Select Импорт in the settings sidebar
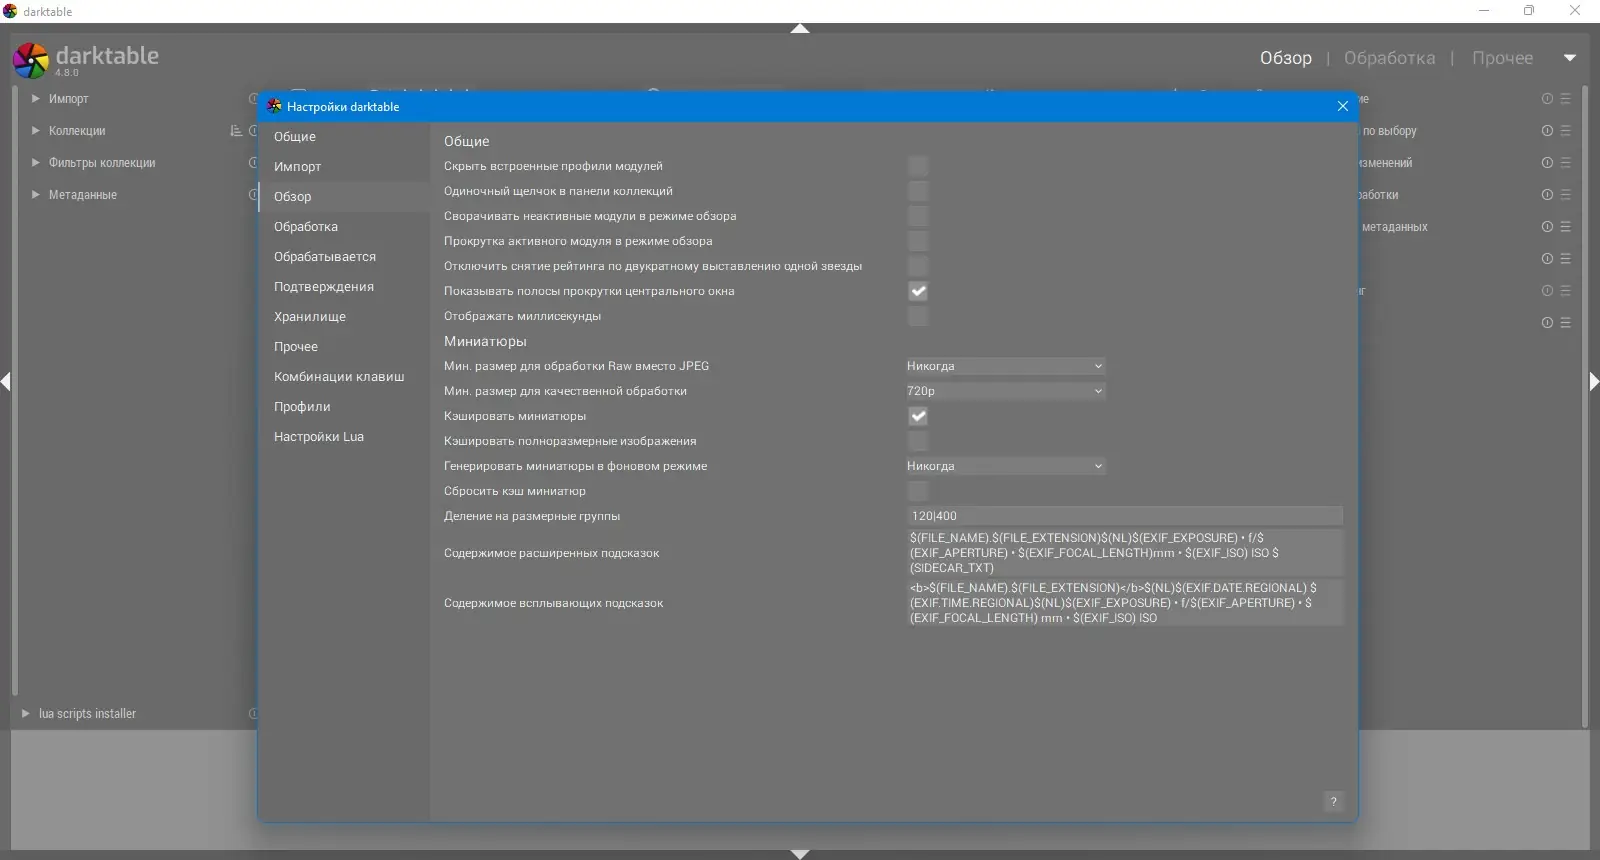 tap(344, 167)
